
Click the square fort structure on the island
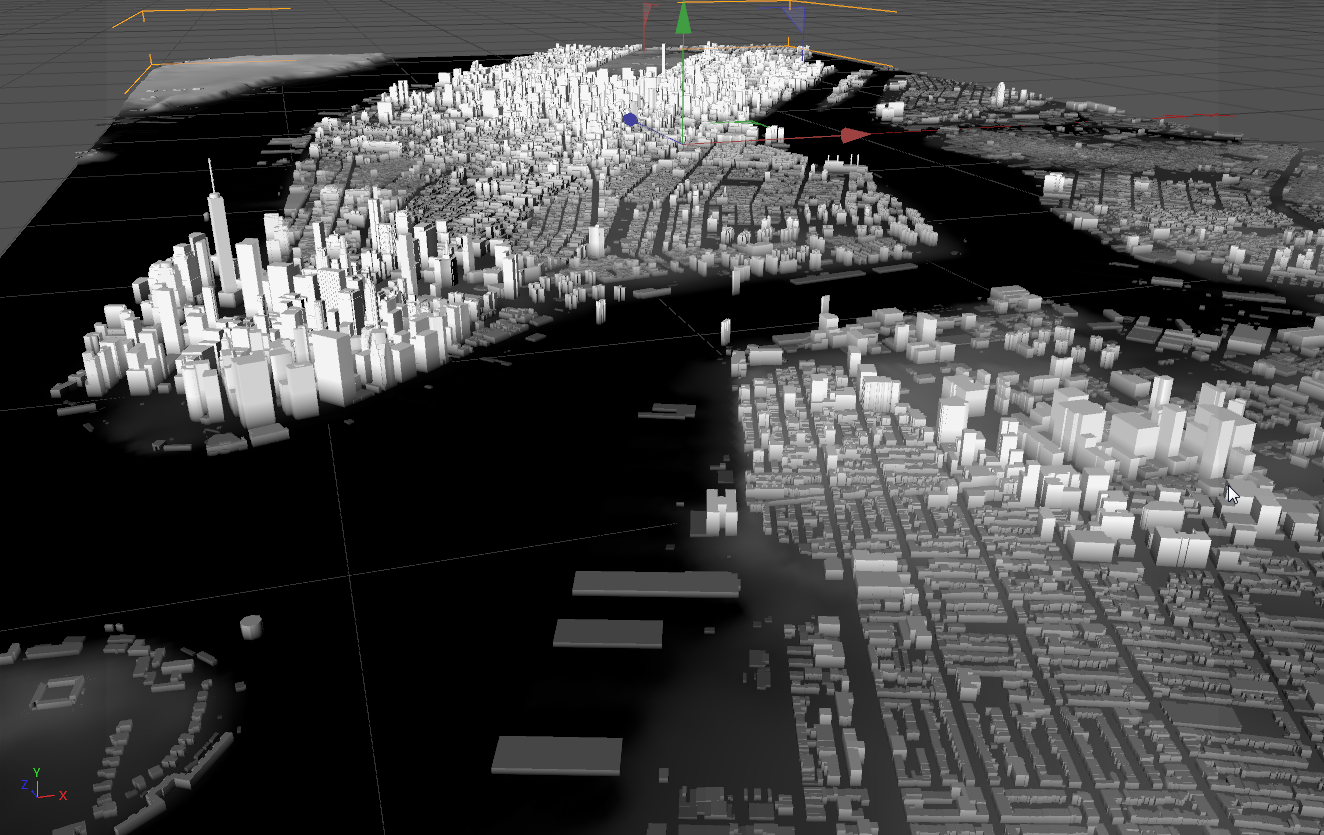click(x=58, y=692)
